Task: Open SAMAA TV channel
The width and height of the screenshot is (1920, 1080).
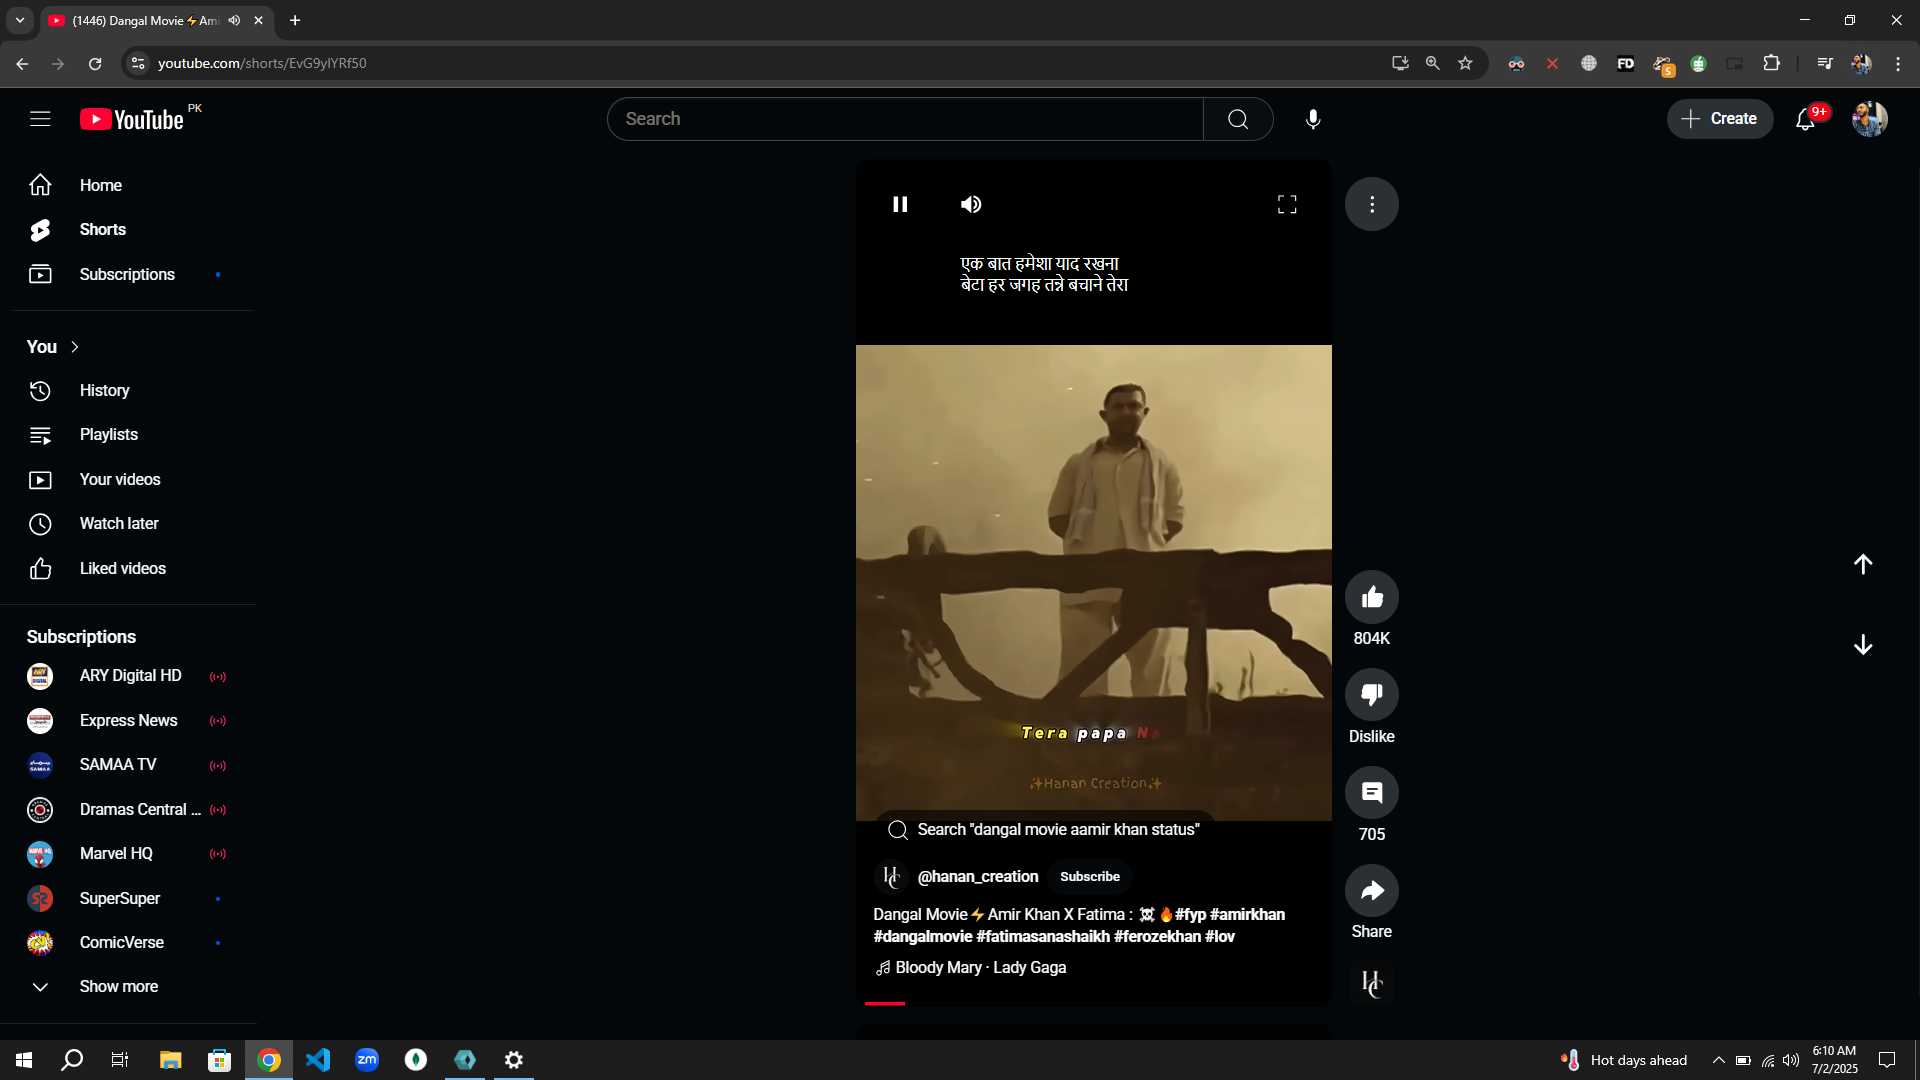Action: coord(128,765)
